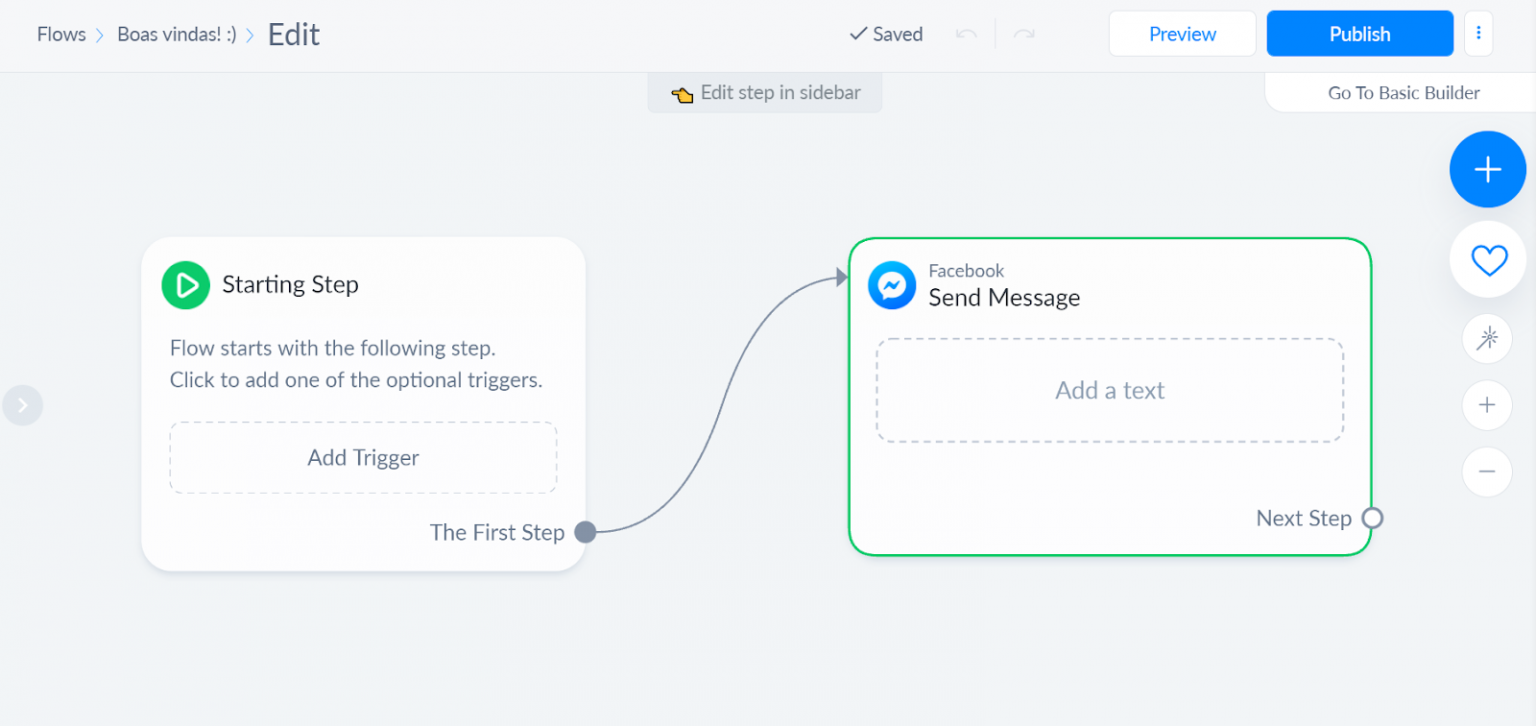Click the Add Trigger box
Screen dimensions: 1536x726
click(363, 458)
